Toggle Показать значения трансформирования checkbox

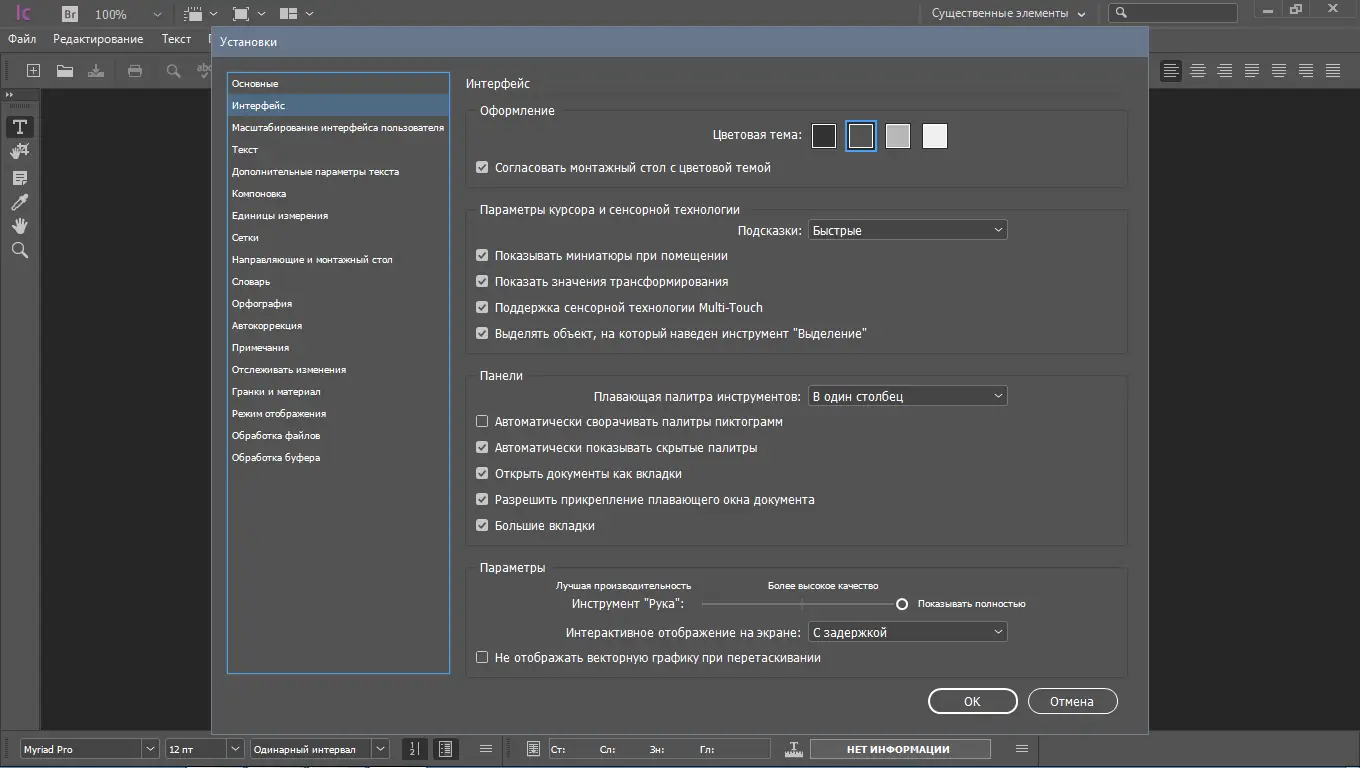(x=482, y=282)
